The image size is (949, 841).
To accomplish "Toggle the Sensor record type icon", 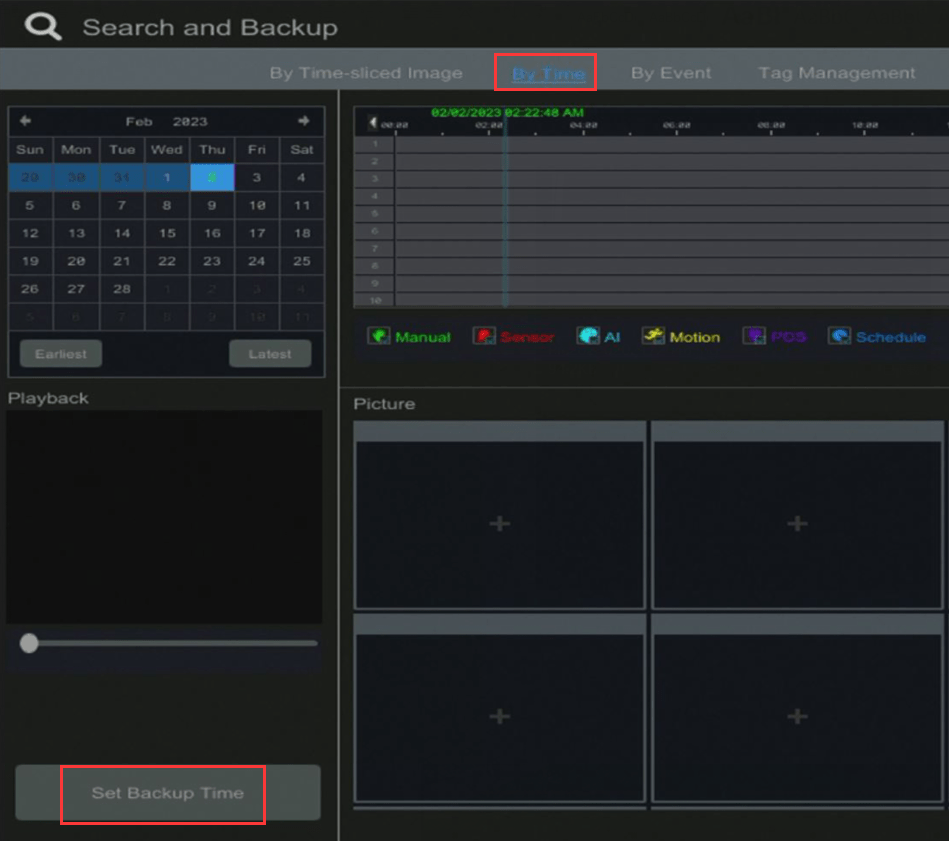I will tap(484, 336).
